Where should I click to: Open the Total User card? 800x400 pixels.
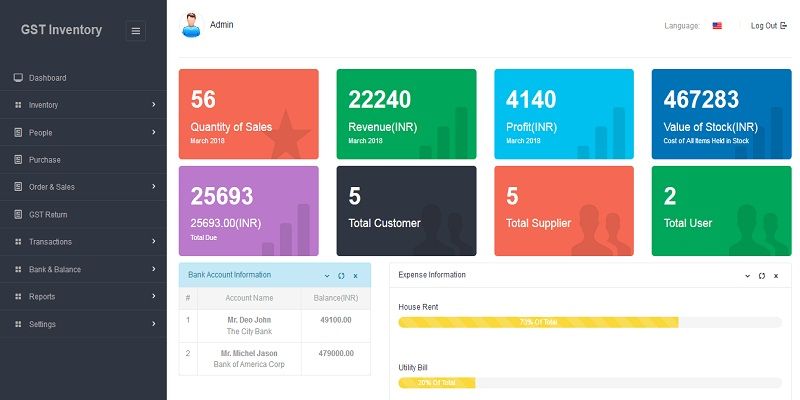click(721, 211)
